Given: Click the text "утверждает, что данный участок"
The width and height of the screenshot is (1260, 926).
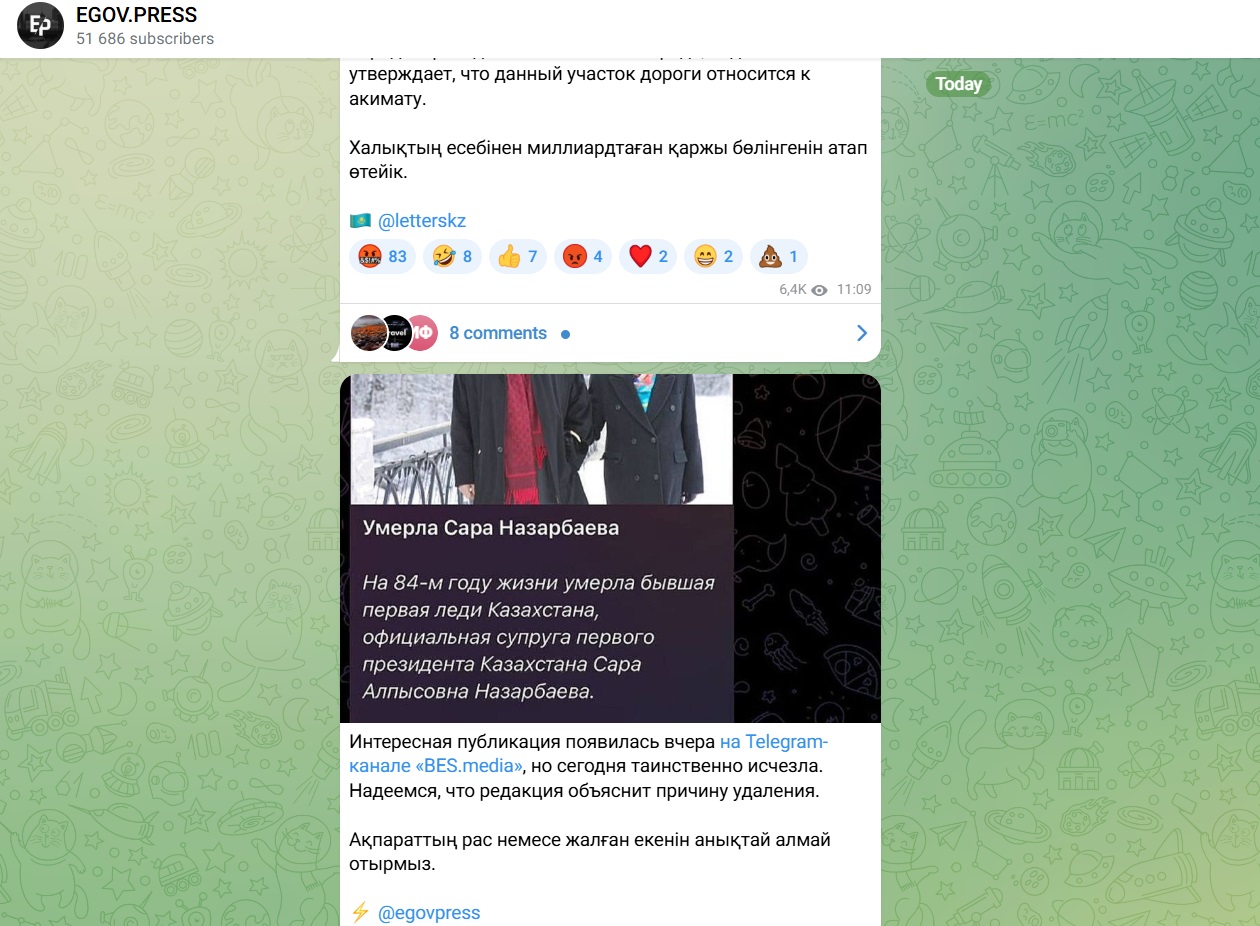Looking at the screenshot, I should pyautogui.click(x=483, y=75).
